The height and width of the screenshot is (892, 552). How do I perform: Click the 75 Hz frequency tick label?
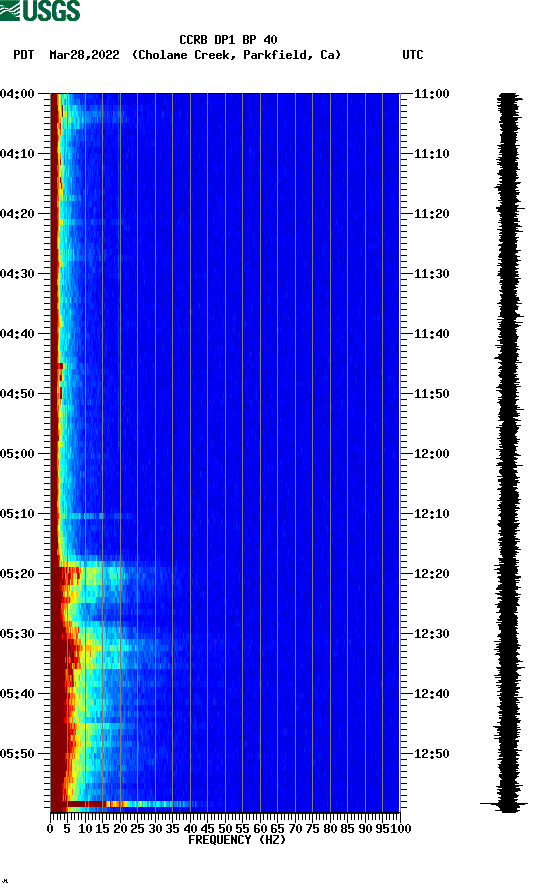pos(312,829)
